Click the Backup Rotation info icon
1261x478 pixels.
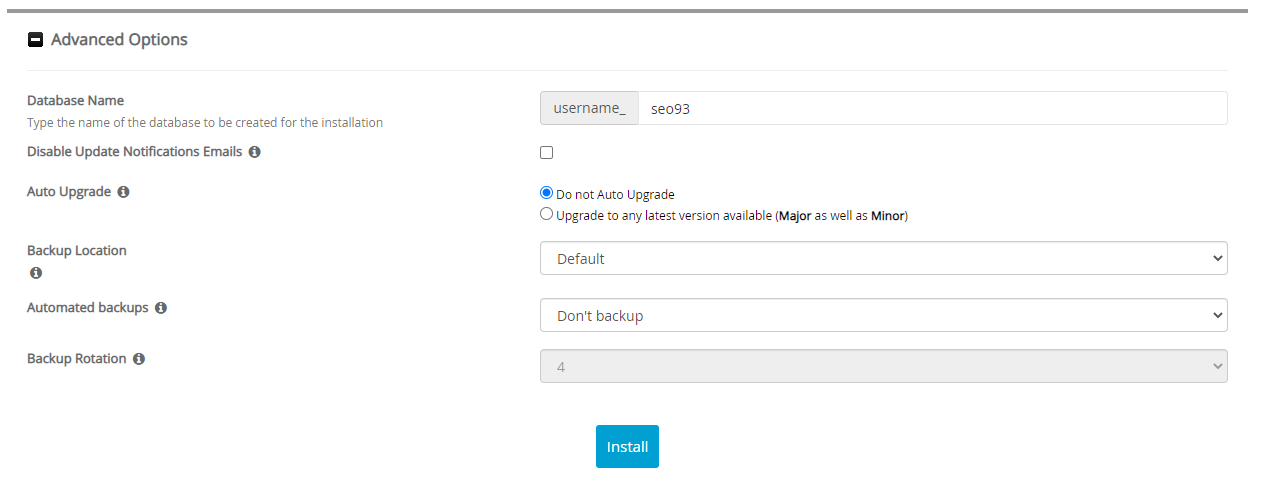pyautogui.click(x=139, y=359)
